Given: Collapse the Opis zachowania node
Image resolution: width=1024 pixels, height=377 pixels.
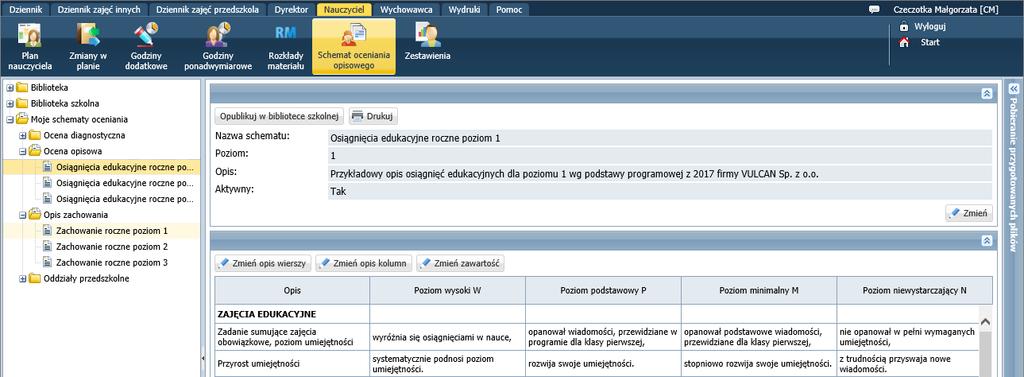Looking at the screenshot, I should click(x=23, y=214).
